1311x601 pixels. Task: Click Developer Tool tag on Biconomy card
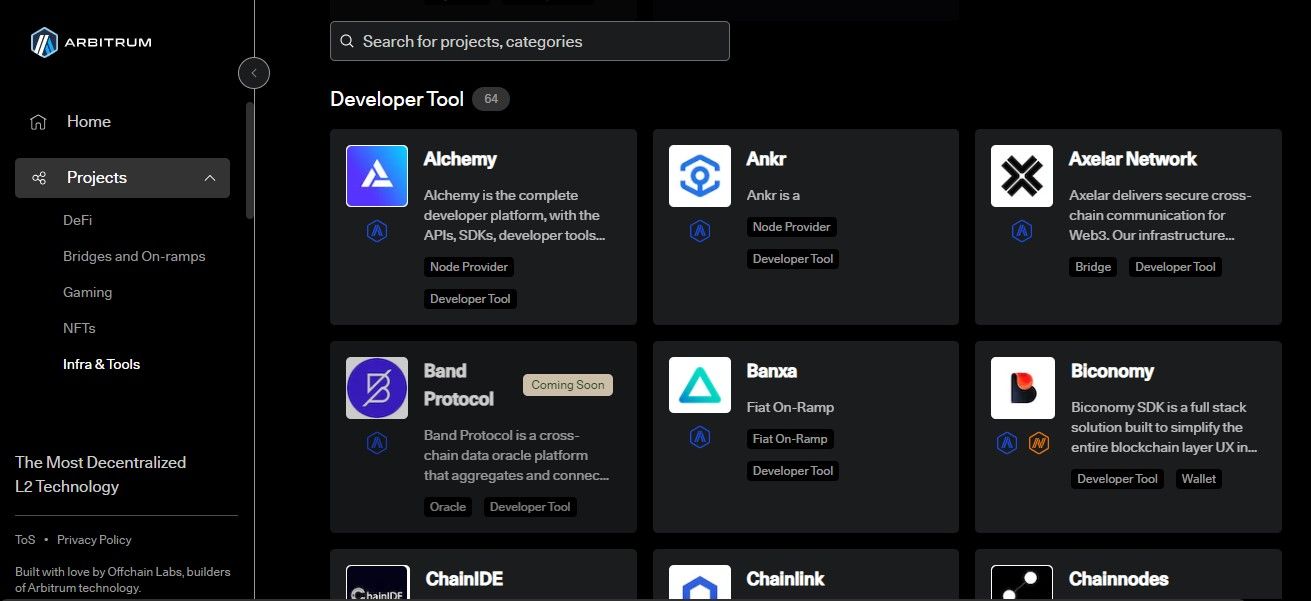[x=1117, y=479]
